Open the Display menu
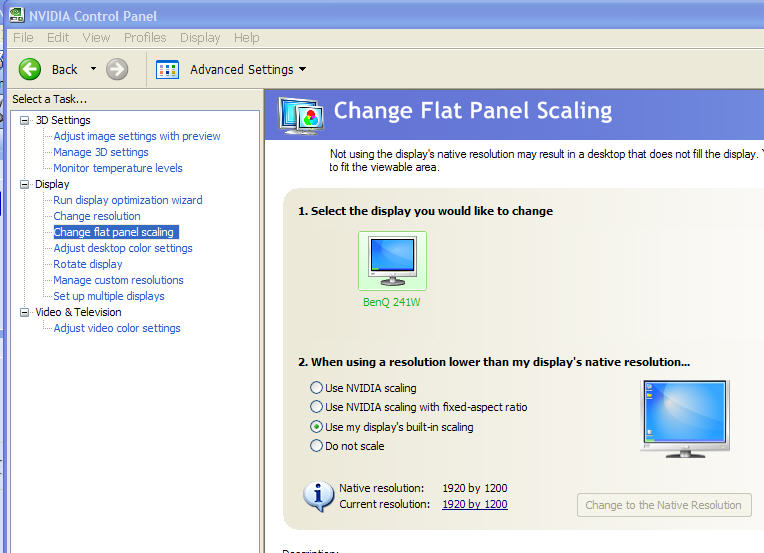 [200, 38]
